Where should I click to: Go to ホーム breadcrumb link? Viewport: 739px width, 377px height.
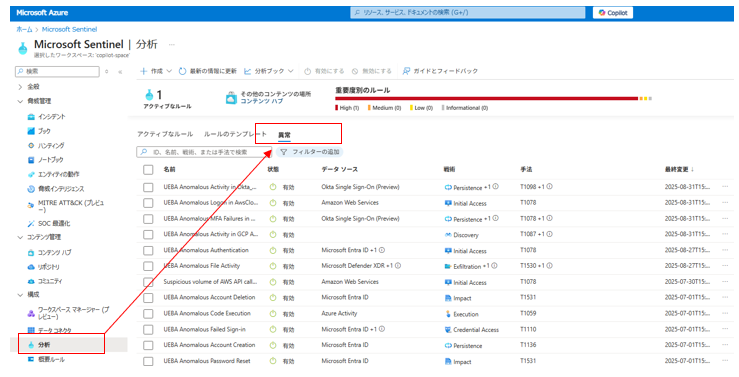tap(25, 29)
